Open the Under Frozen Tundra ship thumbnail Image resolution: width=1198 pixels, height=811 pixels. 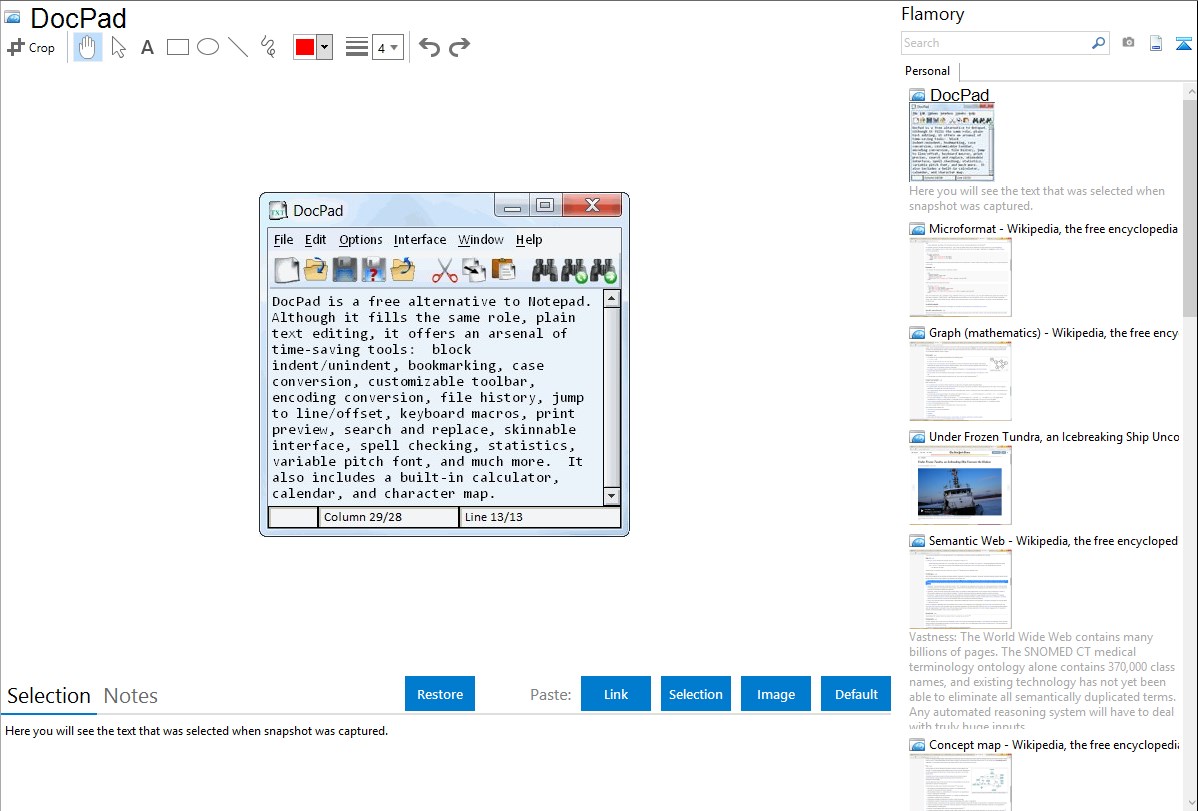(x=960, y=485)
